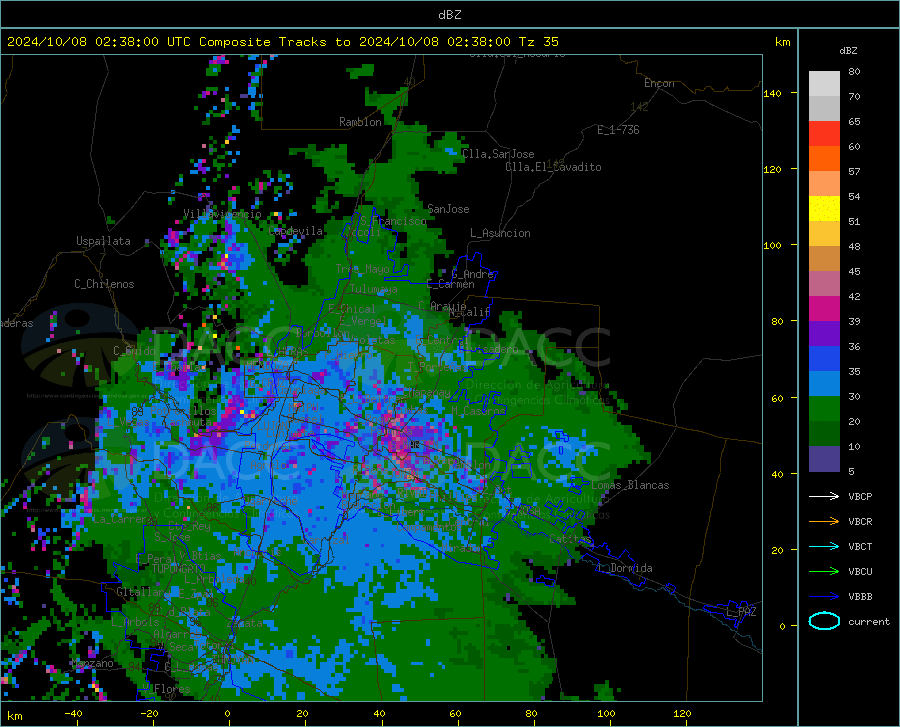Select the magenta 42 dBZ color swatch
This screenshot has height=727, width=900.
click(x=824, y=309)
